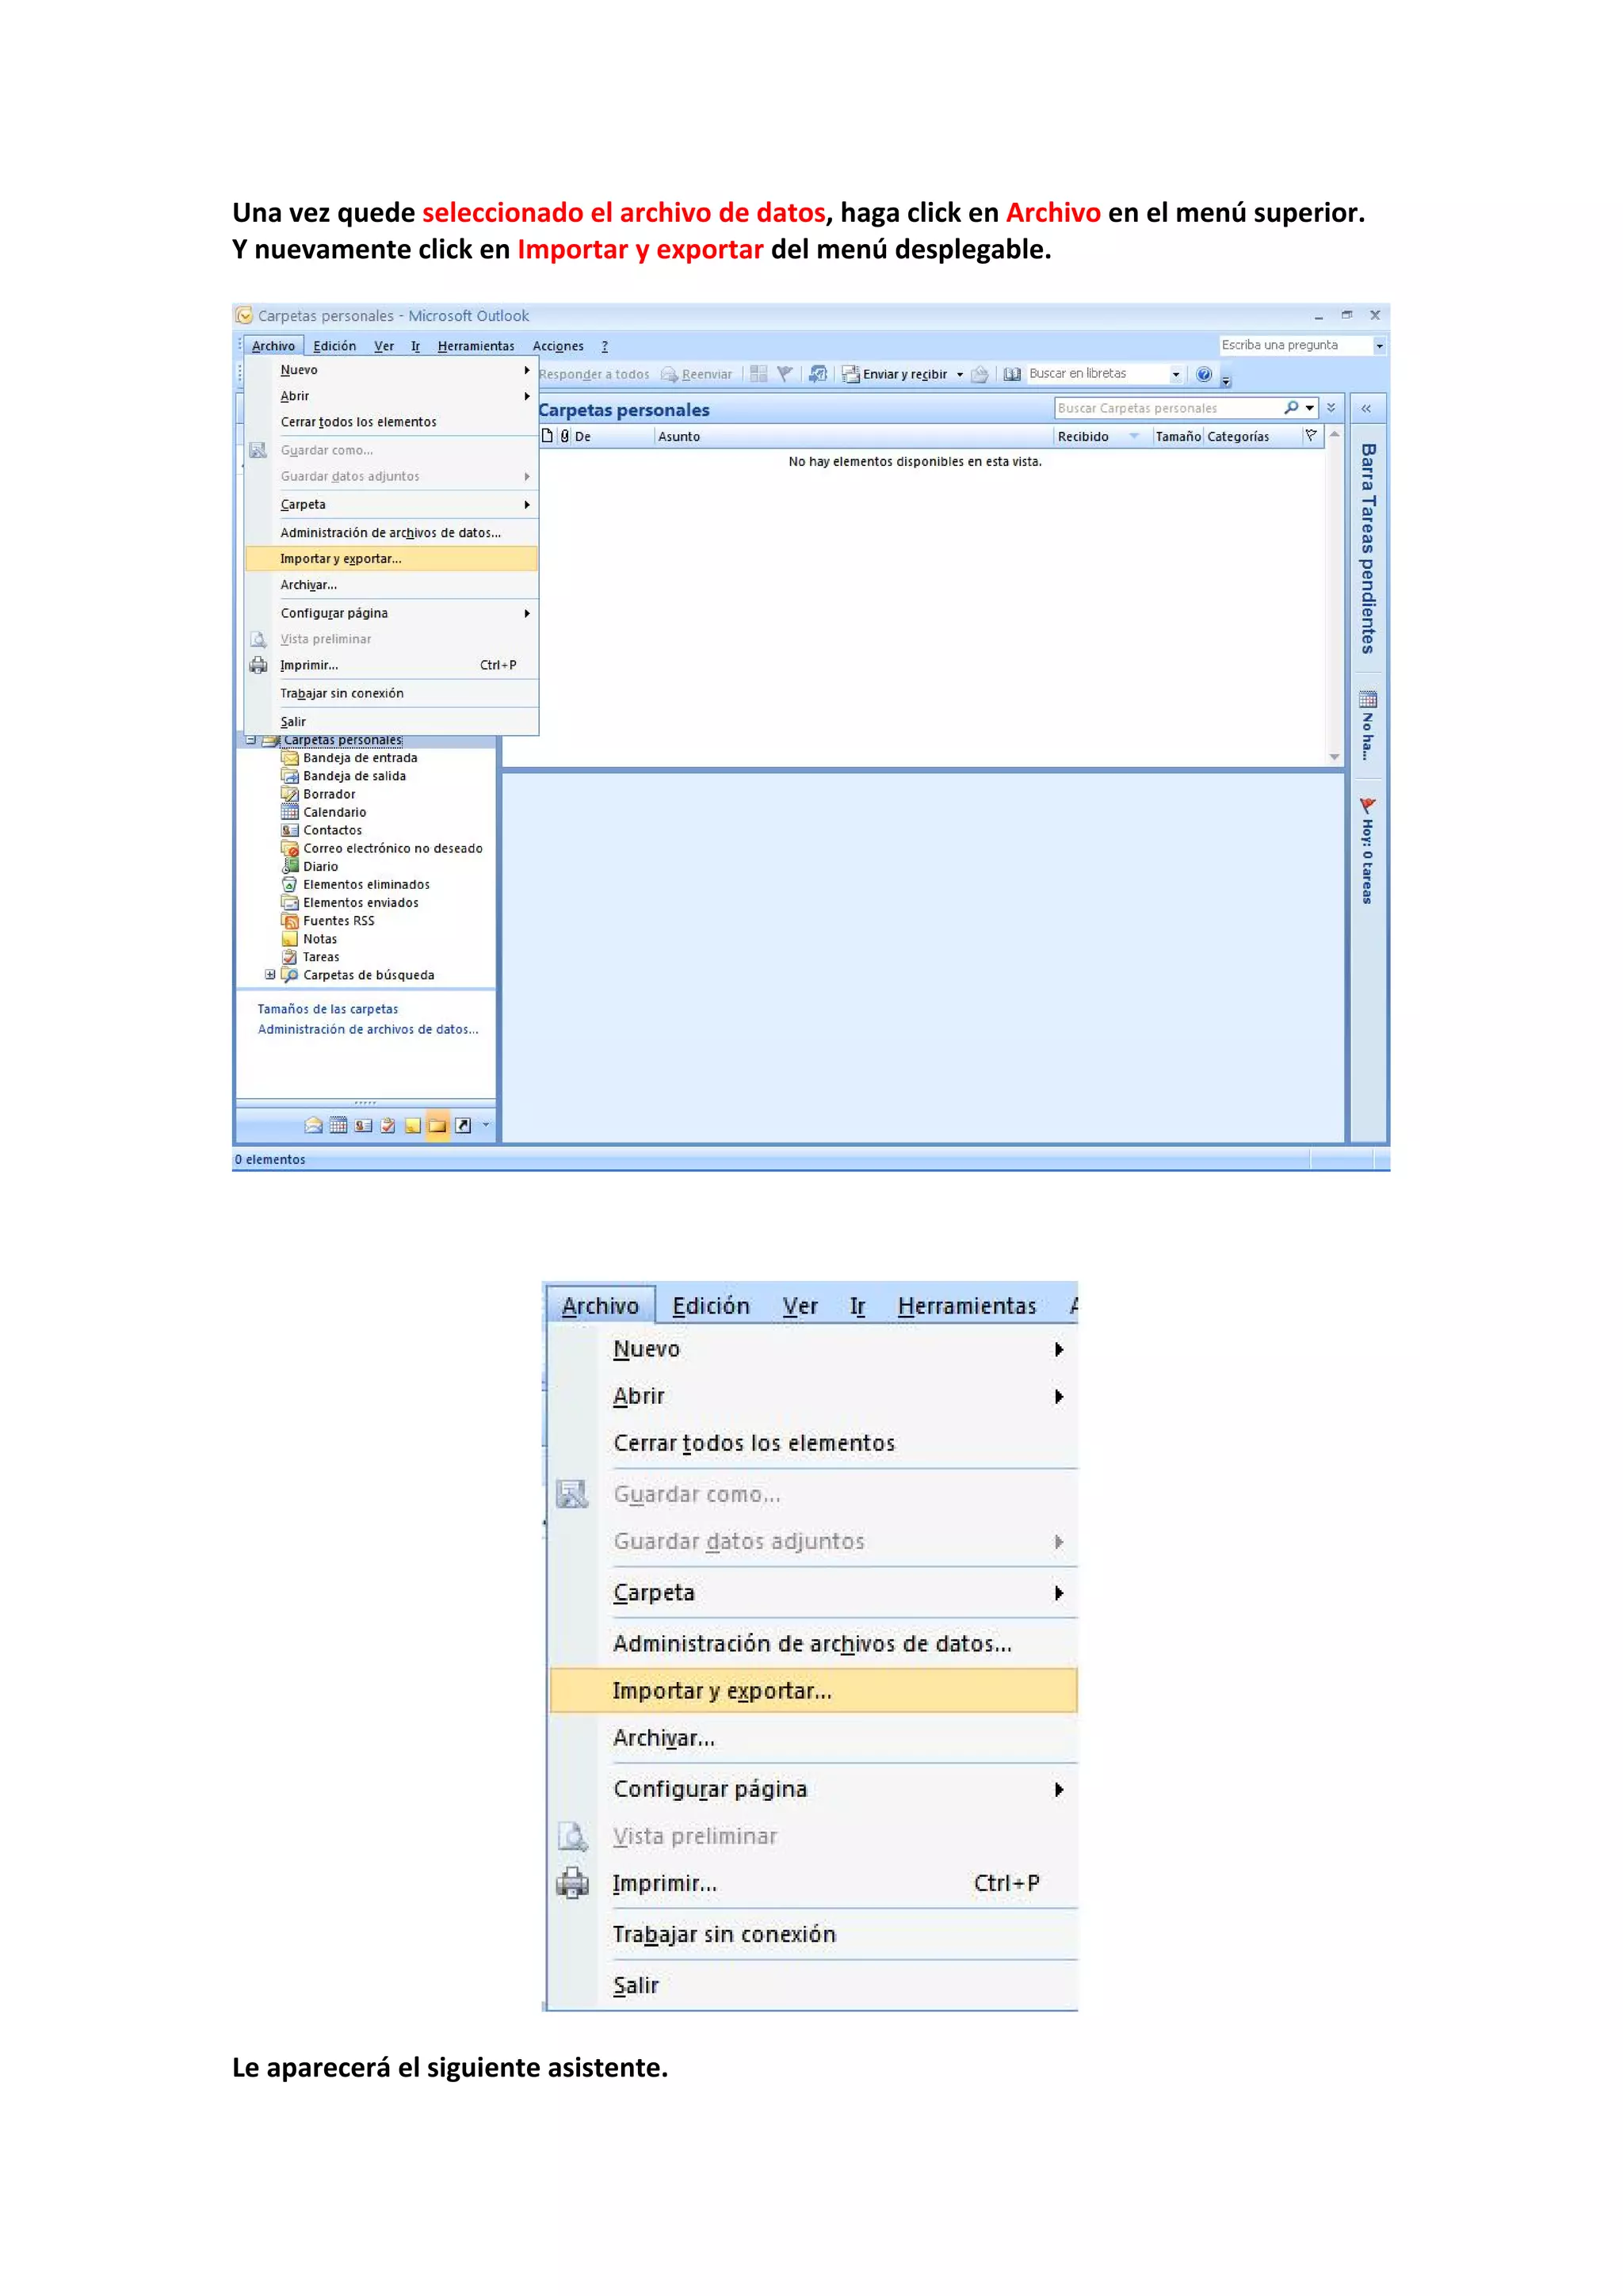This screenshot has width=1623, height=2296.
Task: Click Buscar Carpetas personales search box
Action: [1168, 408]
